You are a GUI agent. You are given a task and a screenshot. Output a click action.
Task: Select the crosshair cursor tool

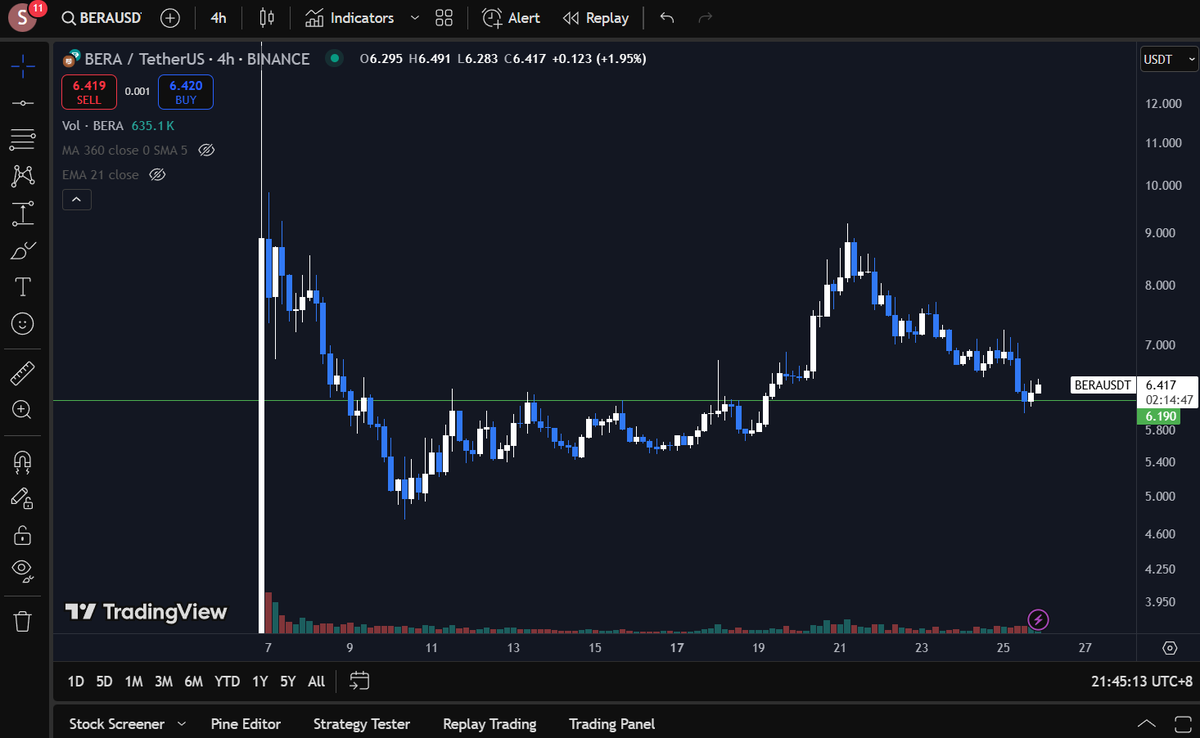coord(22,67)
